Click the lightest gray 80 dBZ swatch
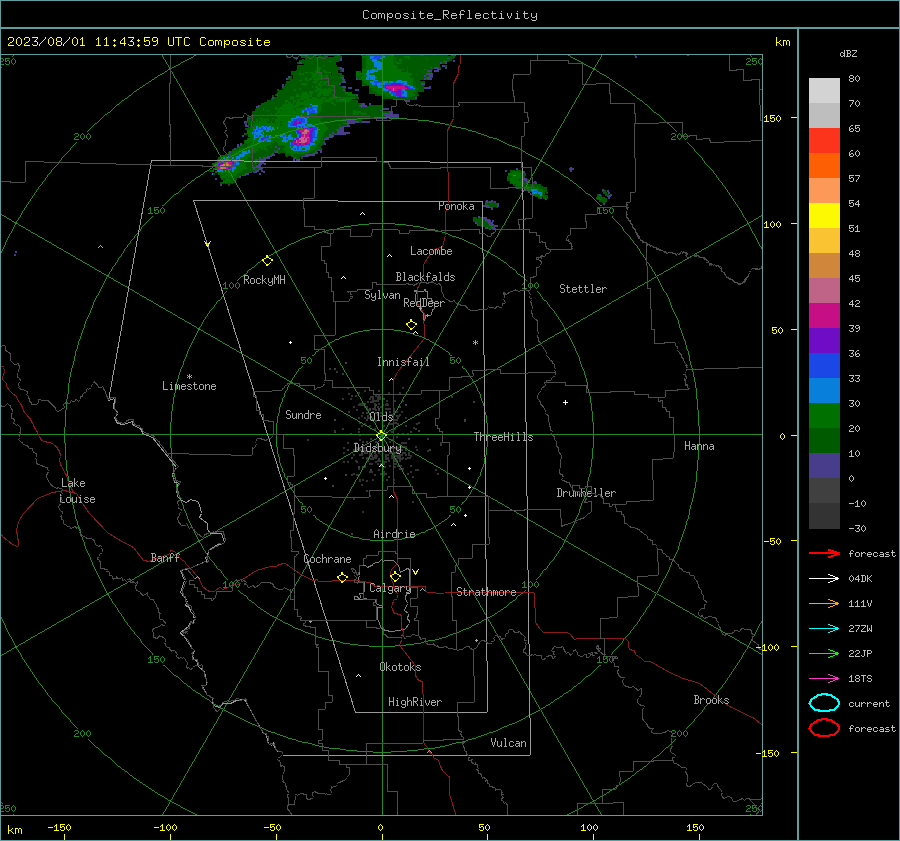This screenshot has height=841, width=900. pyautogui.click(x=824, y=90)
